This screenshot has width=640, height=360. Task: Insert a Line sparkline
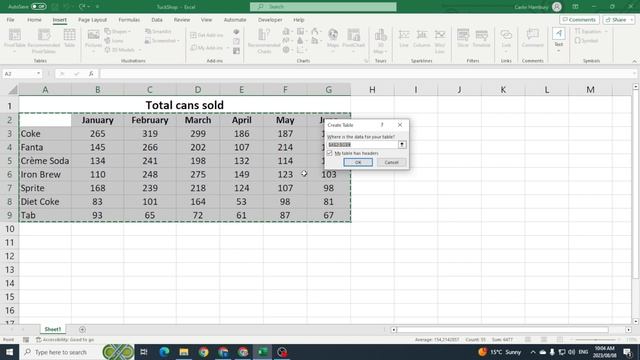pos(404,38)
